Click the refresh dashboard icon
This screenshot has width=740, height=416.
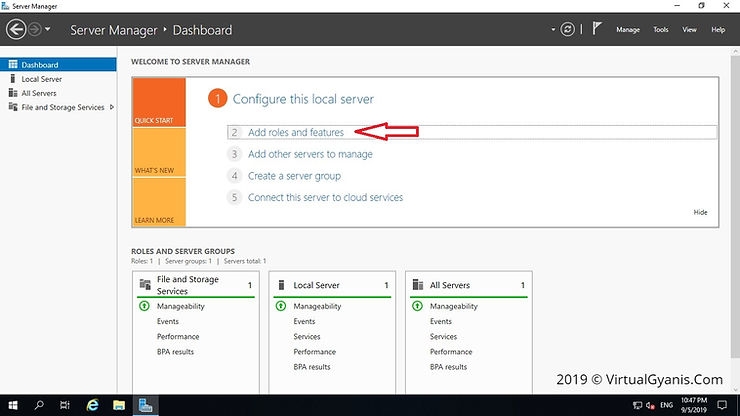568,30
